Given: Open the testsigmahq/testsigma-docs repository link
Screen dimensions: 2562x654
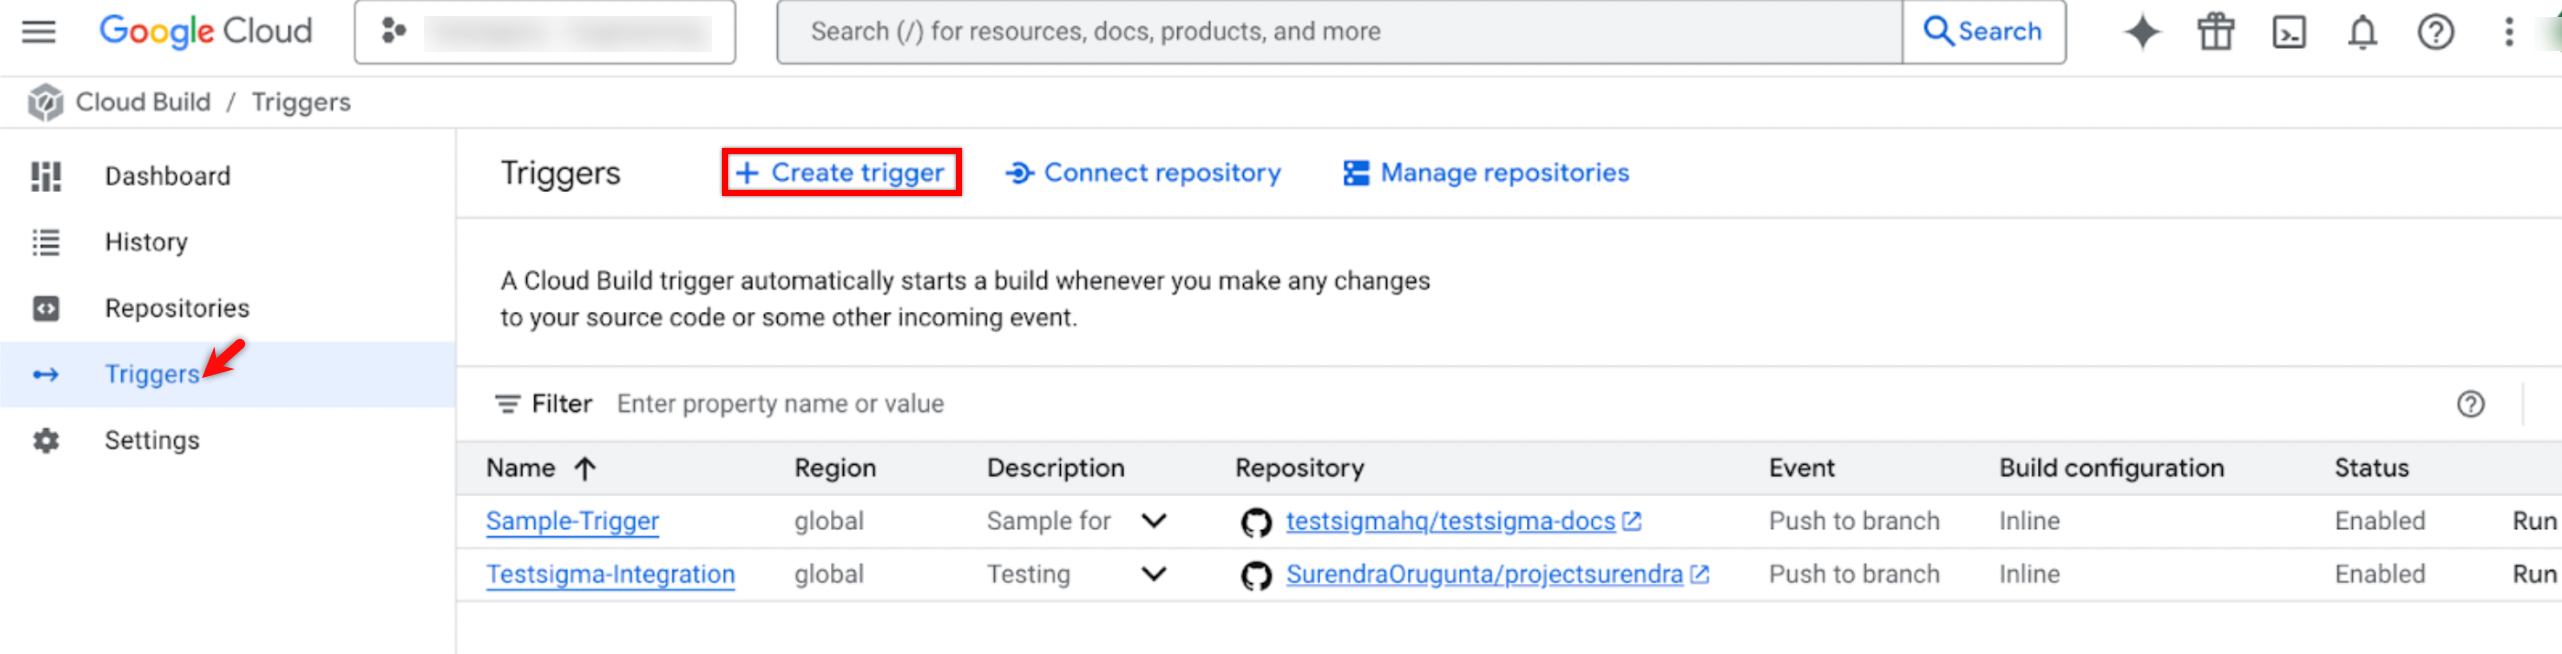Looking at the screenshot, I should (1449, 521).
